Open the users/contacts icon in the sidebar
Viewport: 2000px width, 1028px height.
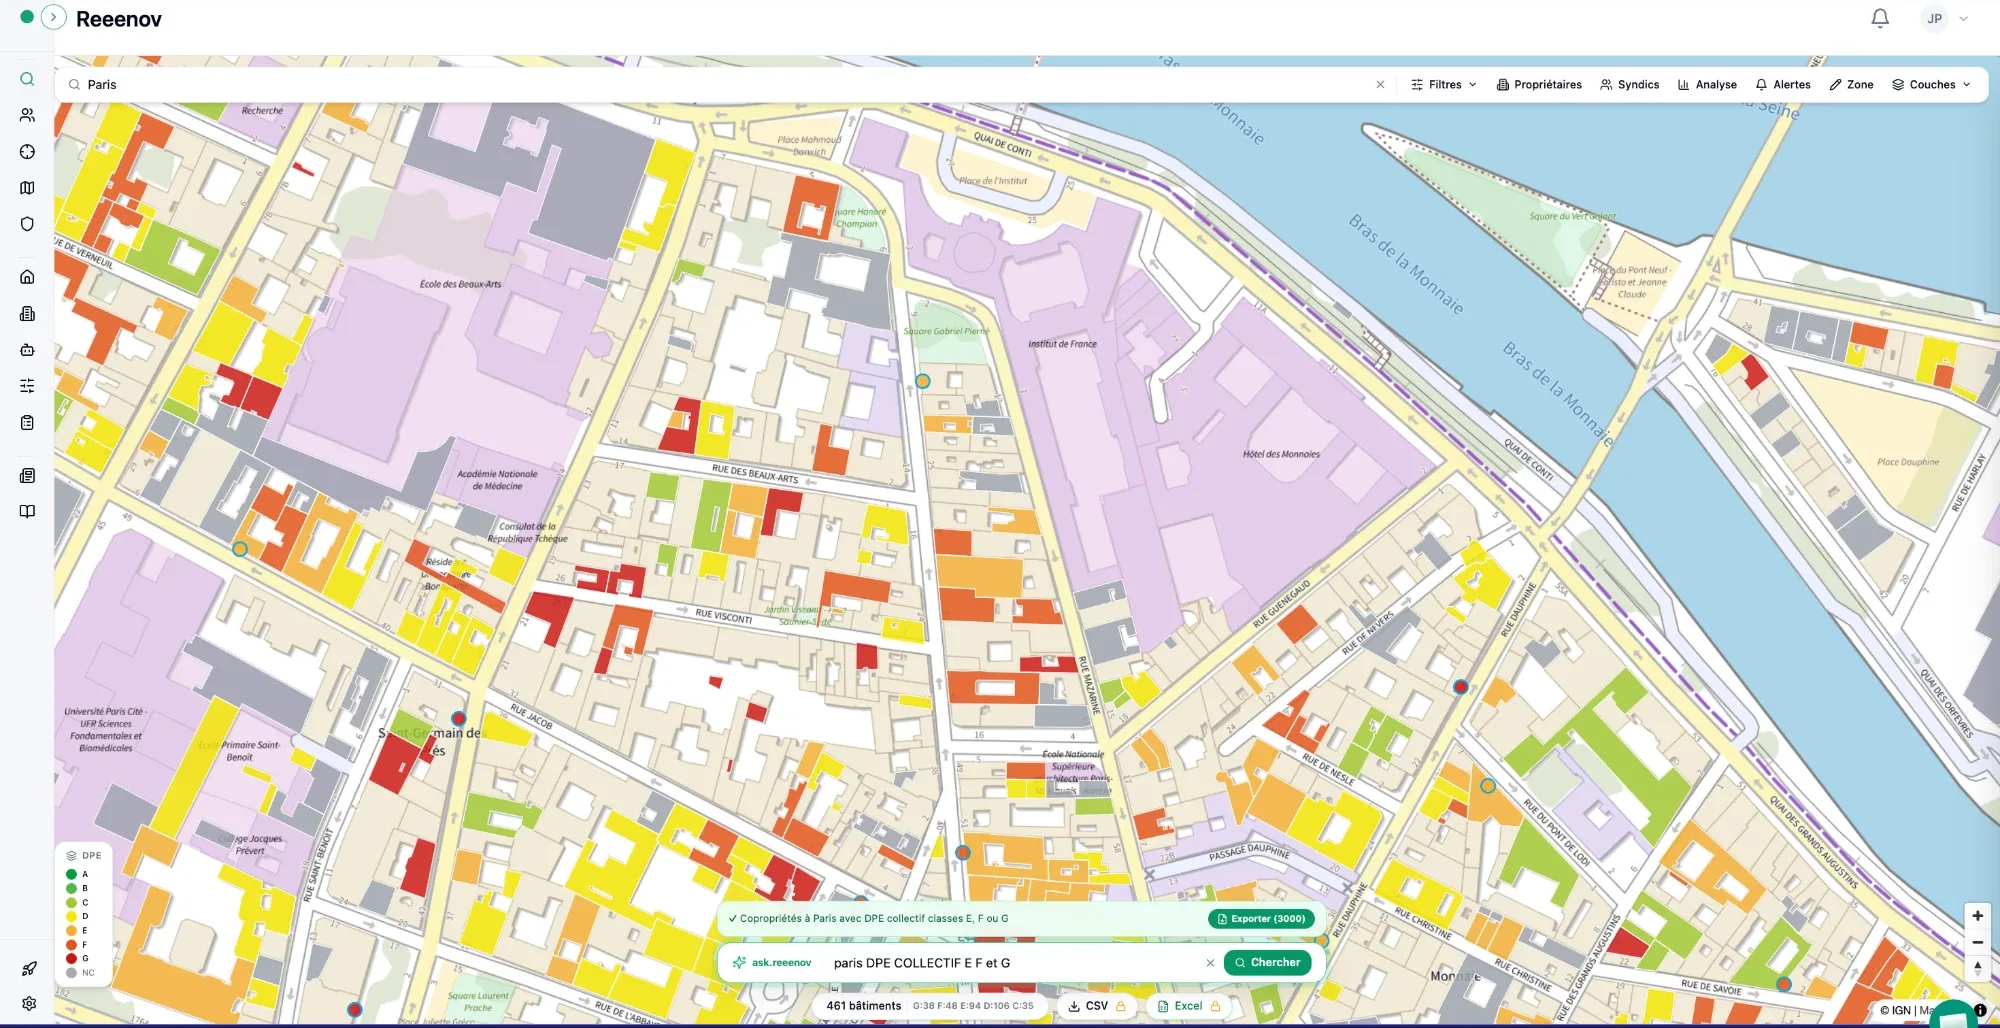point(27,115)
